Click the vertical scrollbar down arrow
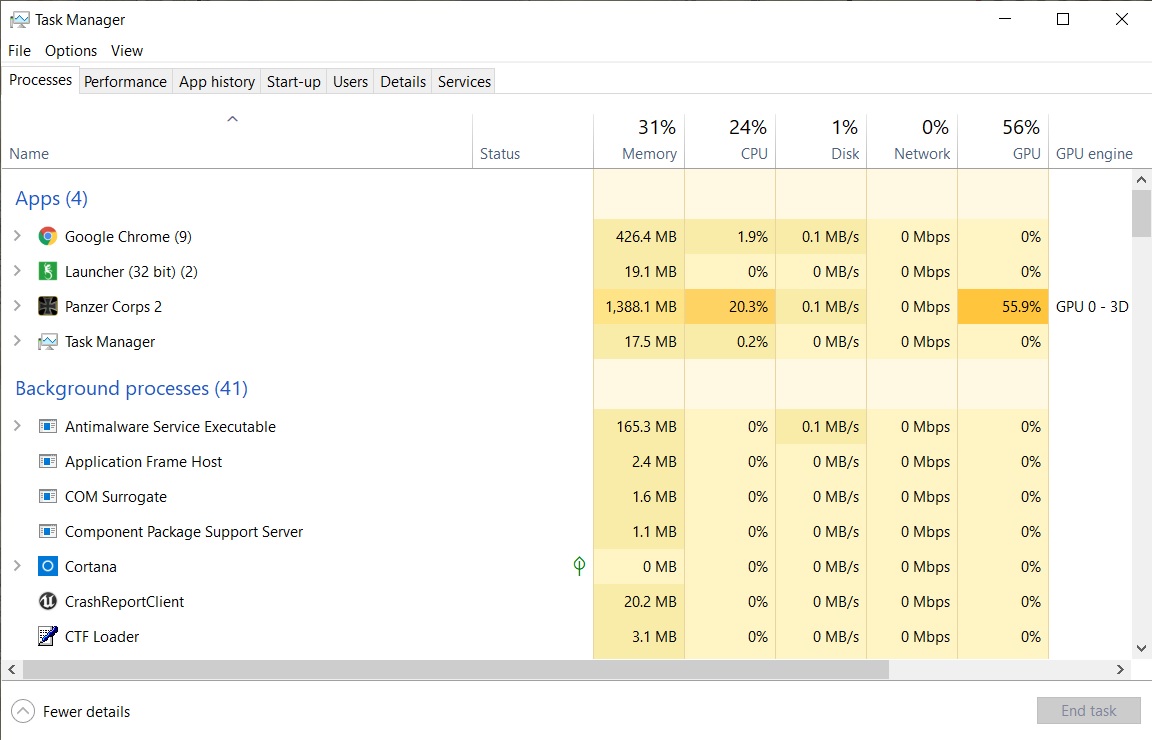 (x=1141, y=648)
